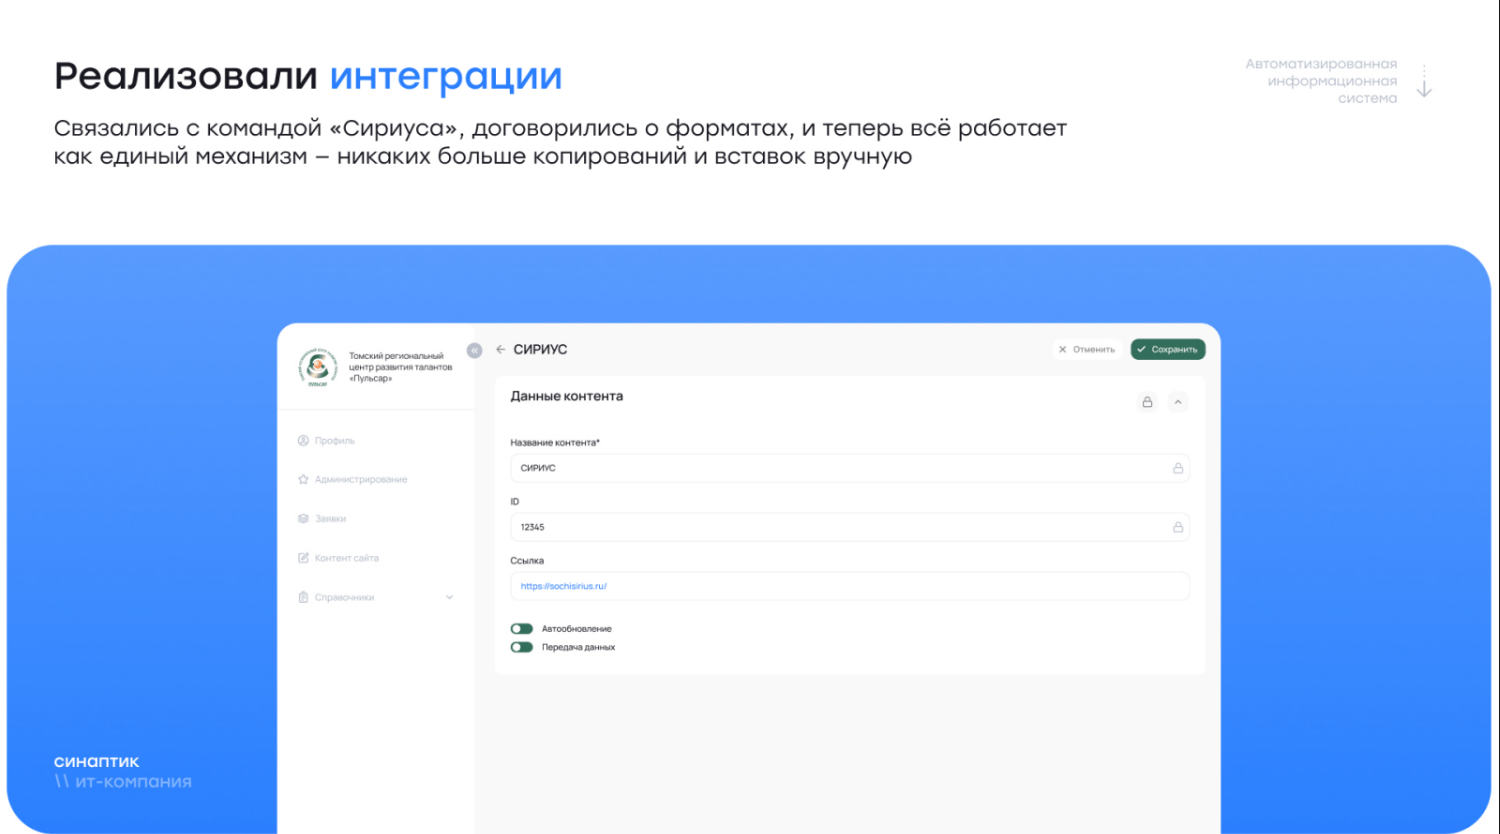Save the form with Сохранить

coord(1168,350)
